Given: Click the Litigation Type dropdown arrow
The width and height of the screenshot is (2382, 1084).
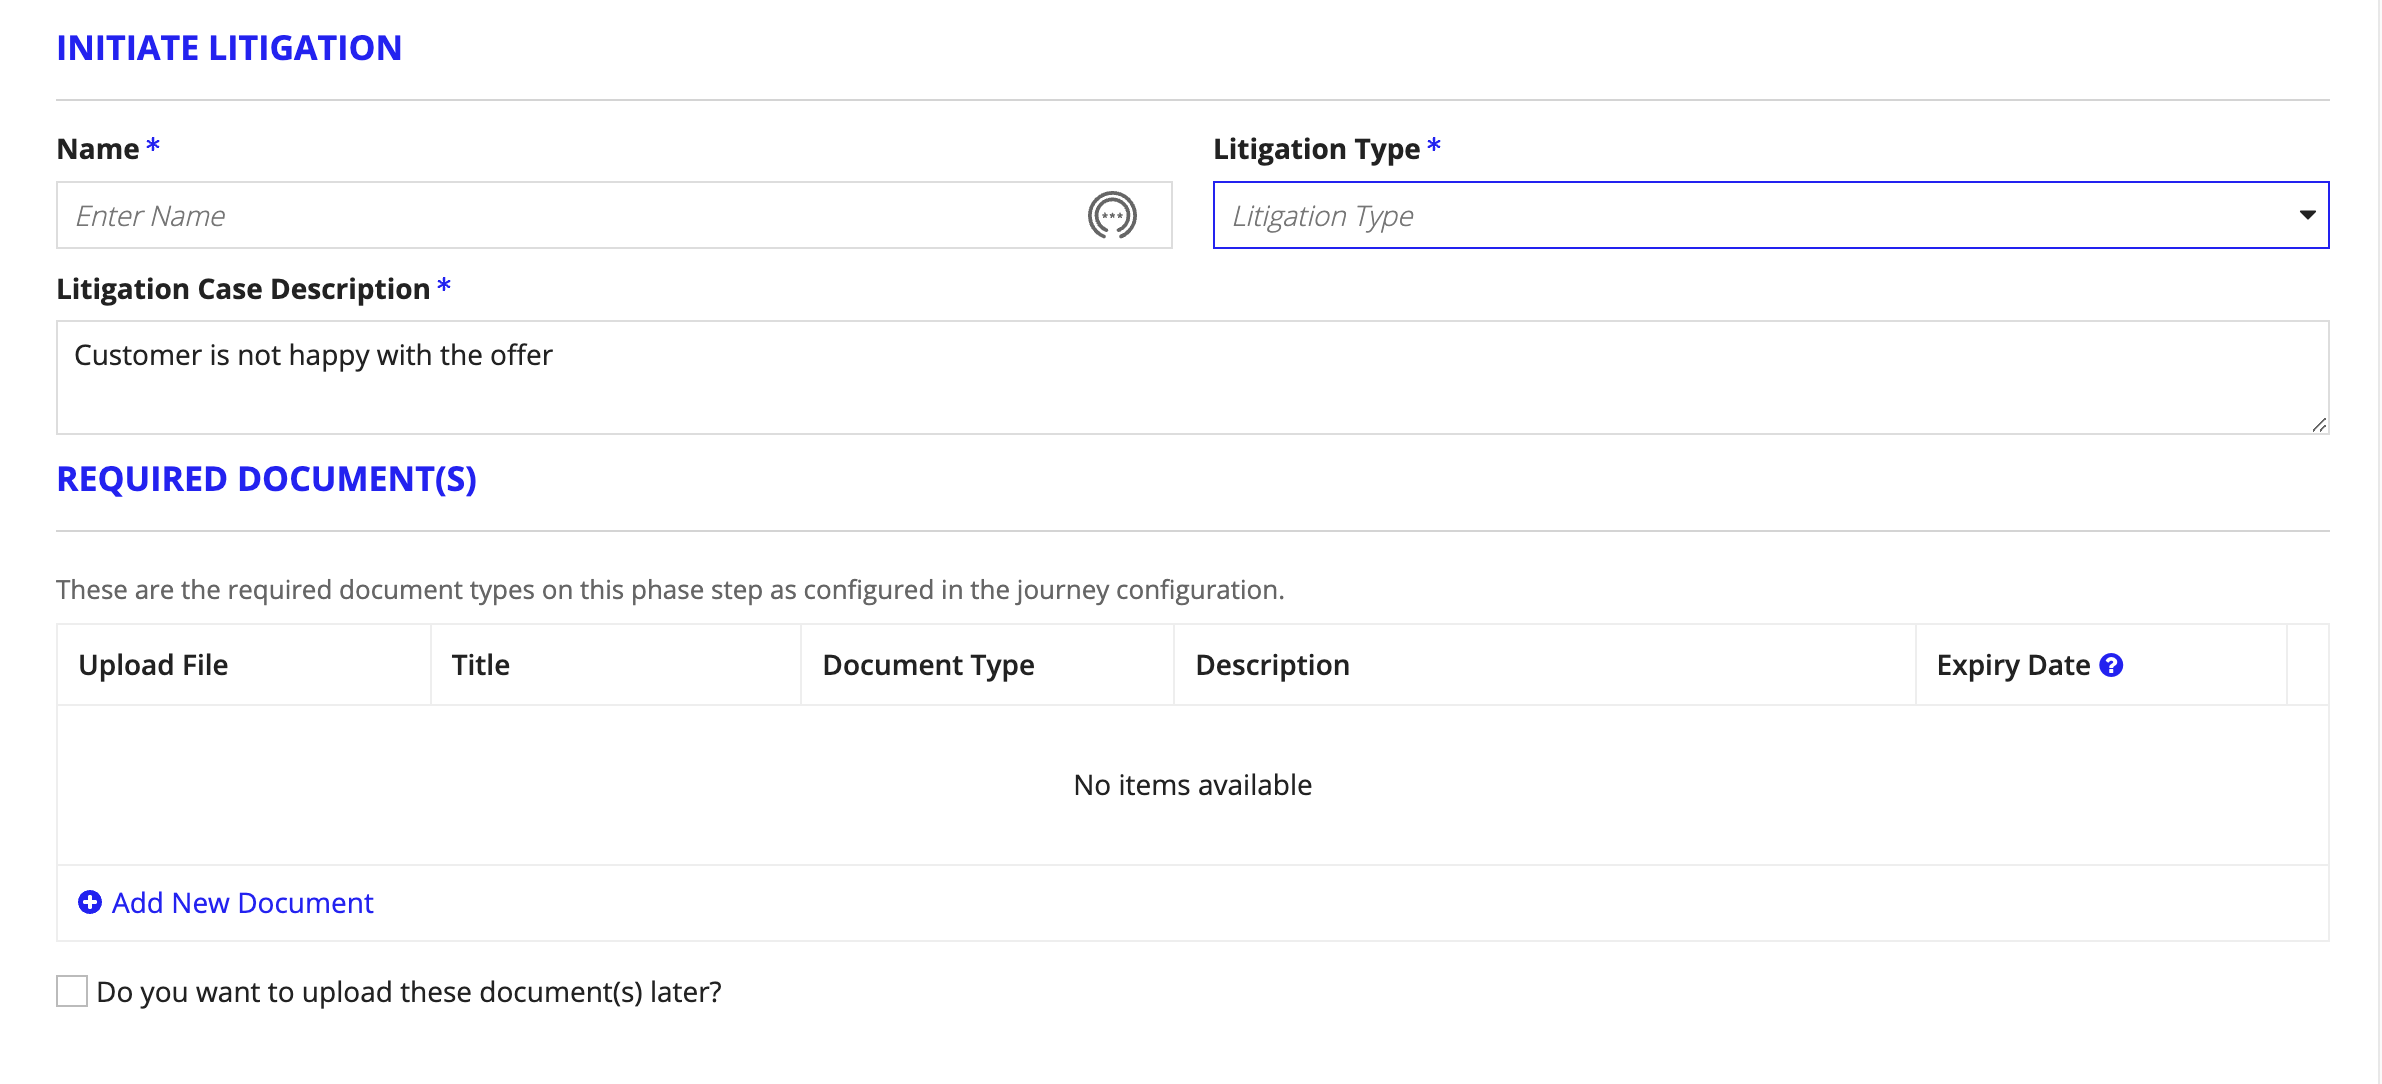Looking at the screenshot, I should pos(2307,215).
